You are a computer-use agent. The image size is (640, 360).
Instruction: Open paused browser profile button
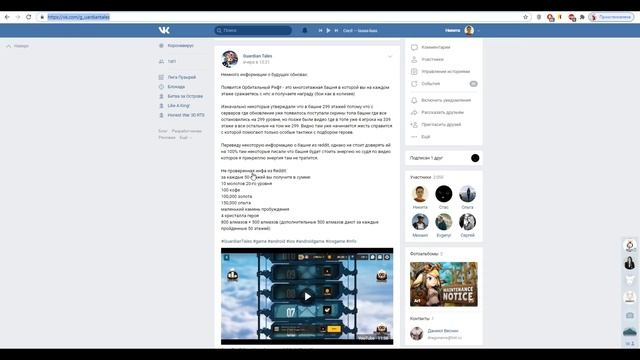(x=611, y=17)
